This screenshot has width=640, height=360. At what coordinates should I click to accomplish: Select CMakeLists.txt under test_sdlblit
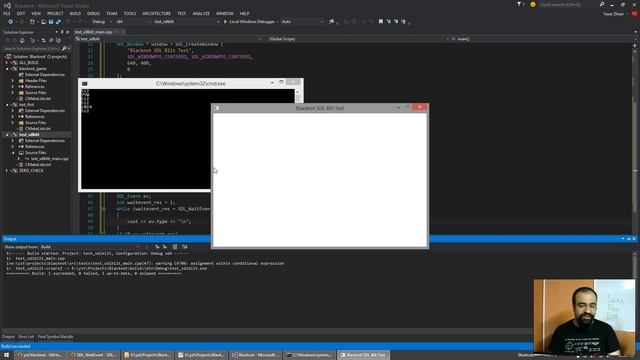pyautogui.click(x=38, y=164)
